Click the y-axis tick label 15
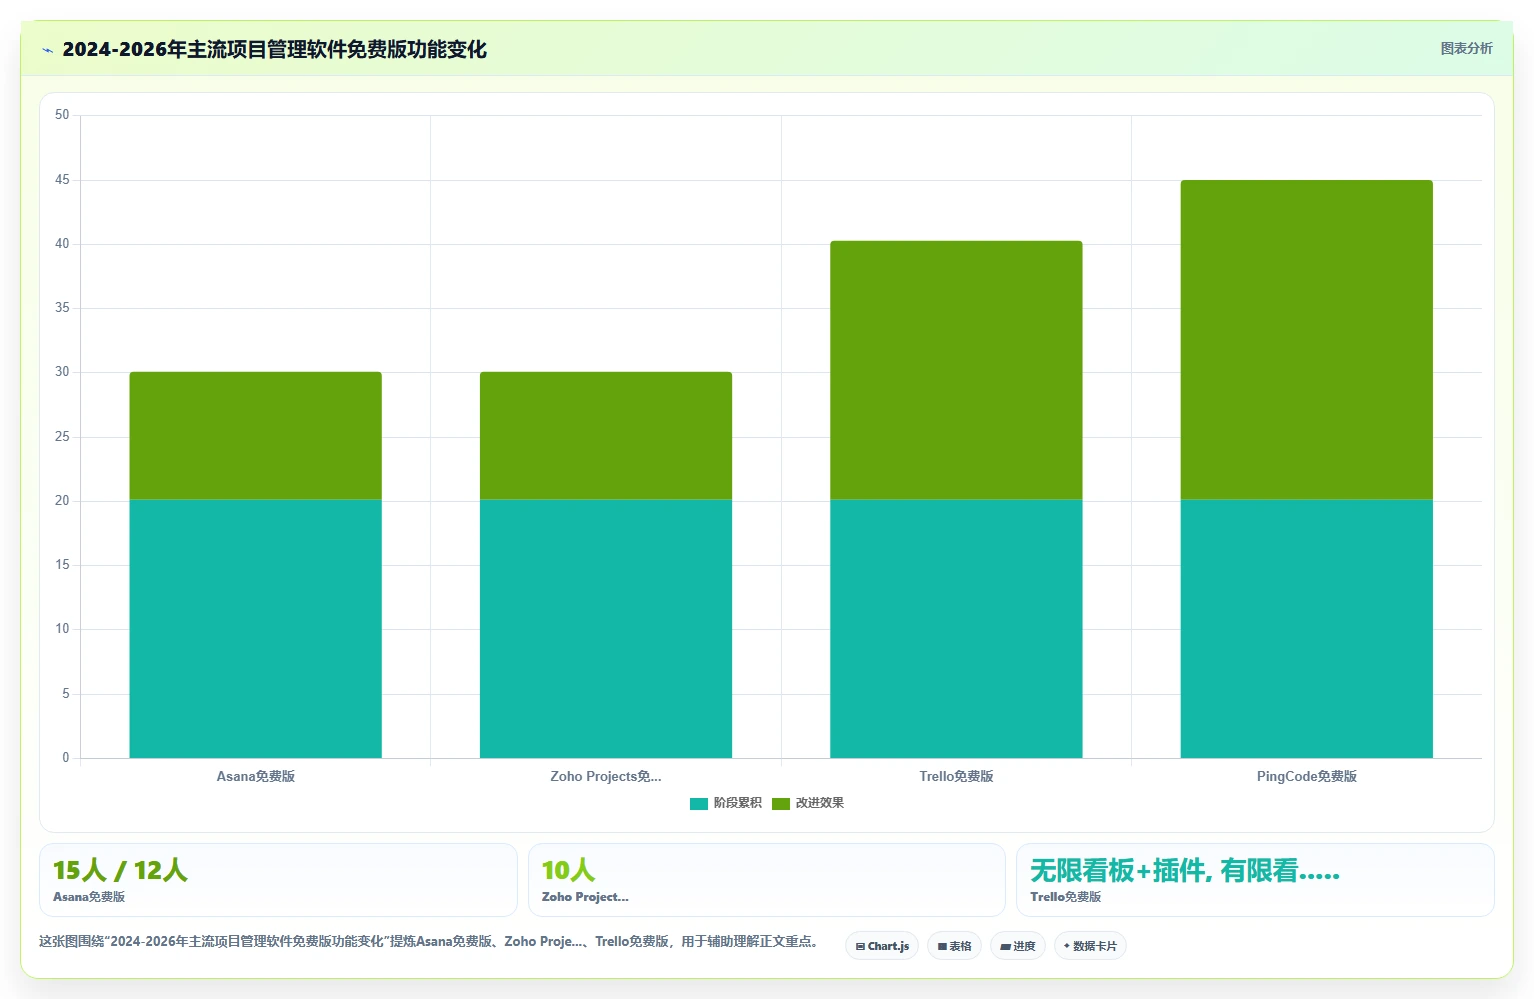1534x999 pixels. pos(62,565)
